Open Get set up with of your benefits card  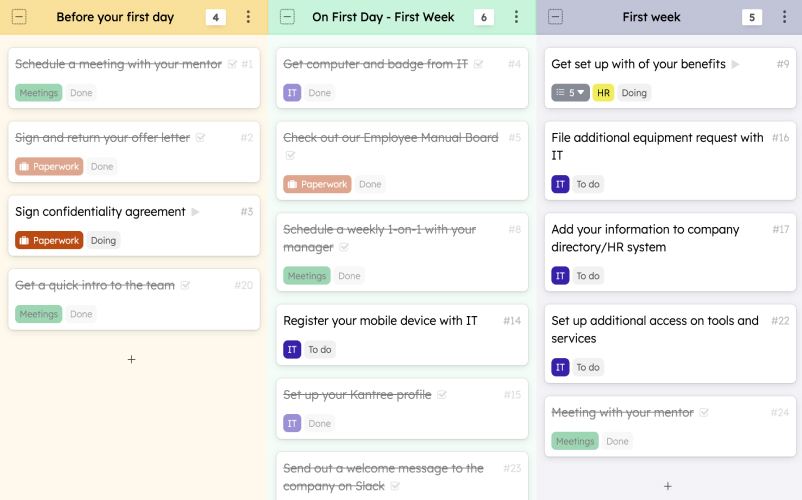(638, 64)
